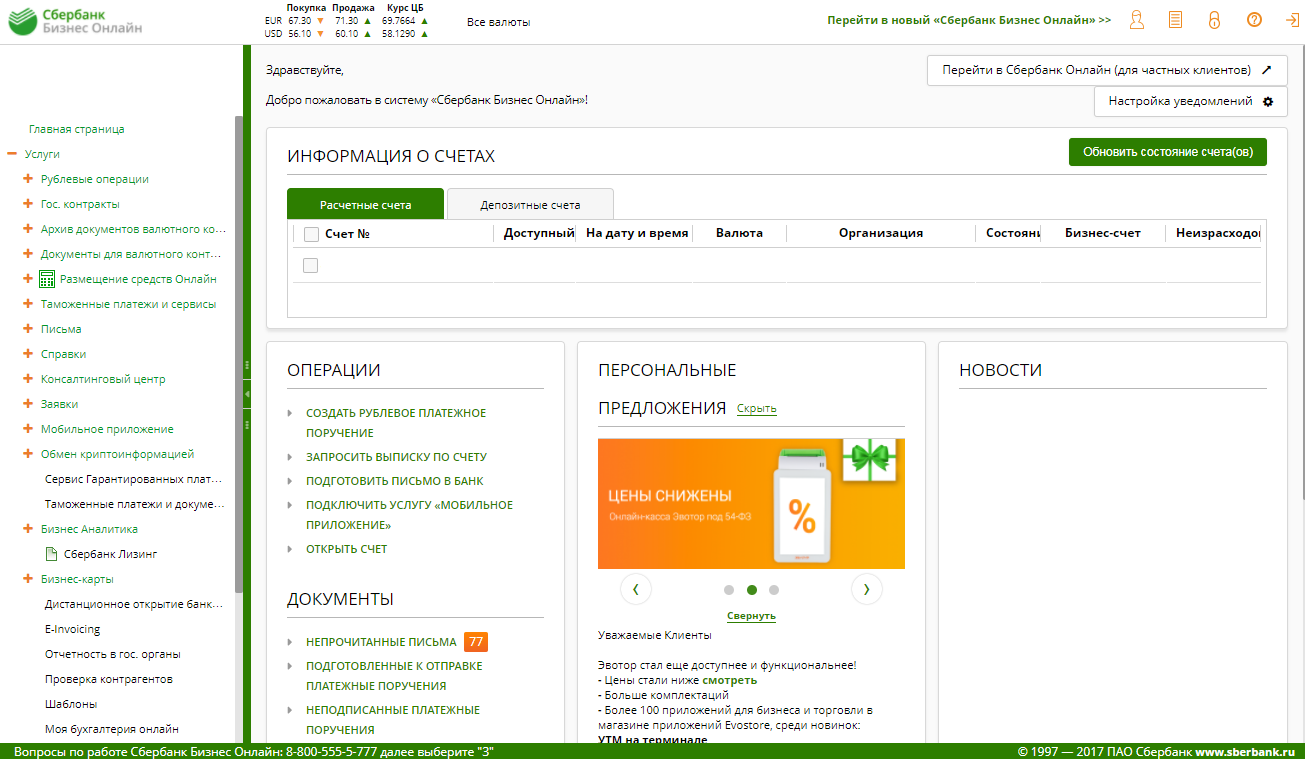
Task: Click the arrow icon in Перейти в Сбербанк Онлайн
Action: pyautogui.click(x=1266, y=70)
